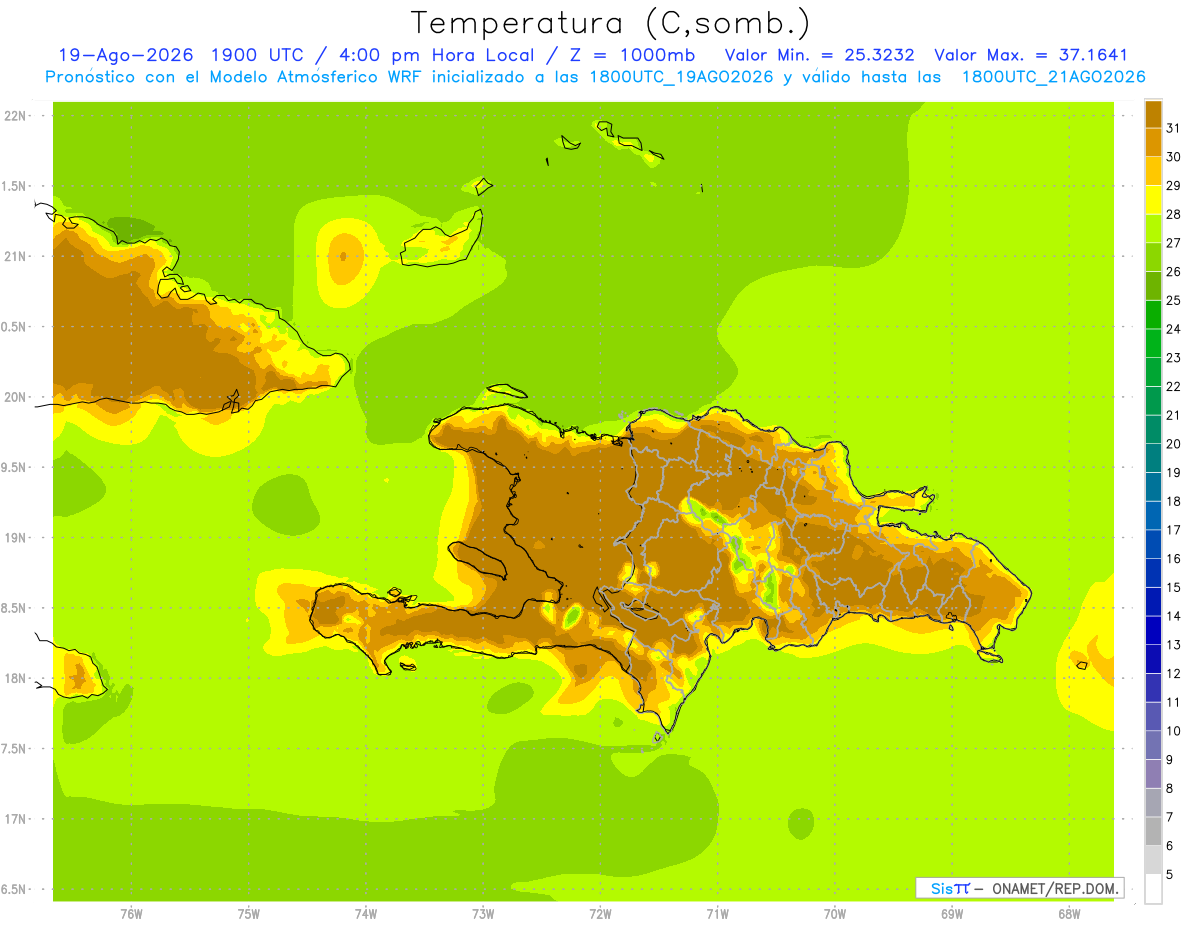Click the colorbar label '15'

coord(1173,587)
